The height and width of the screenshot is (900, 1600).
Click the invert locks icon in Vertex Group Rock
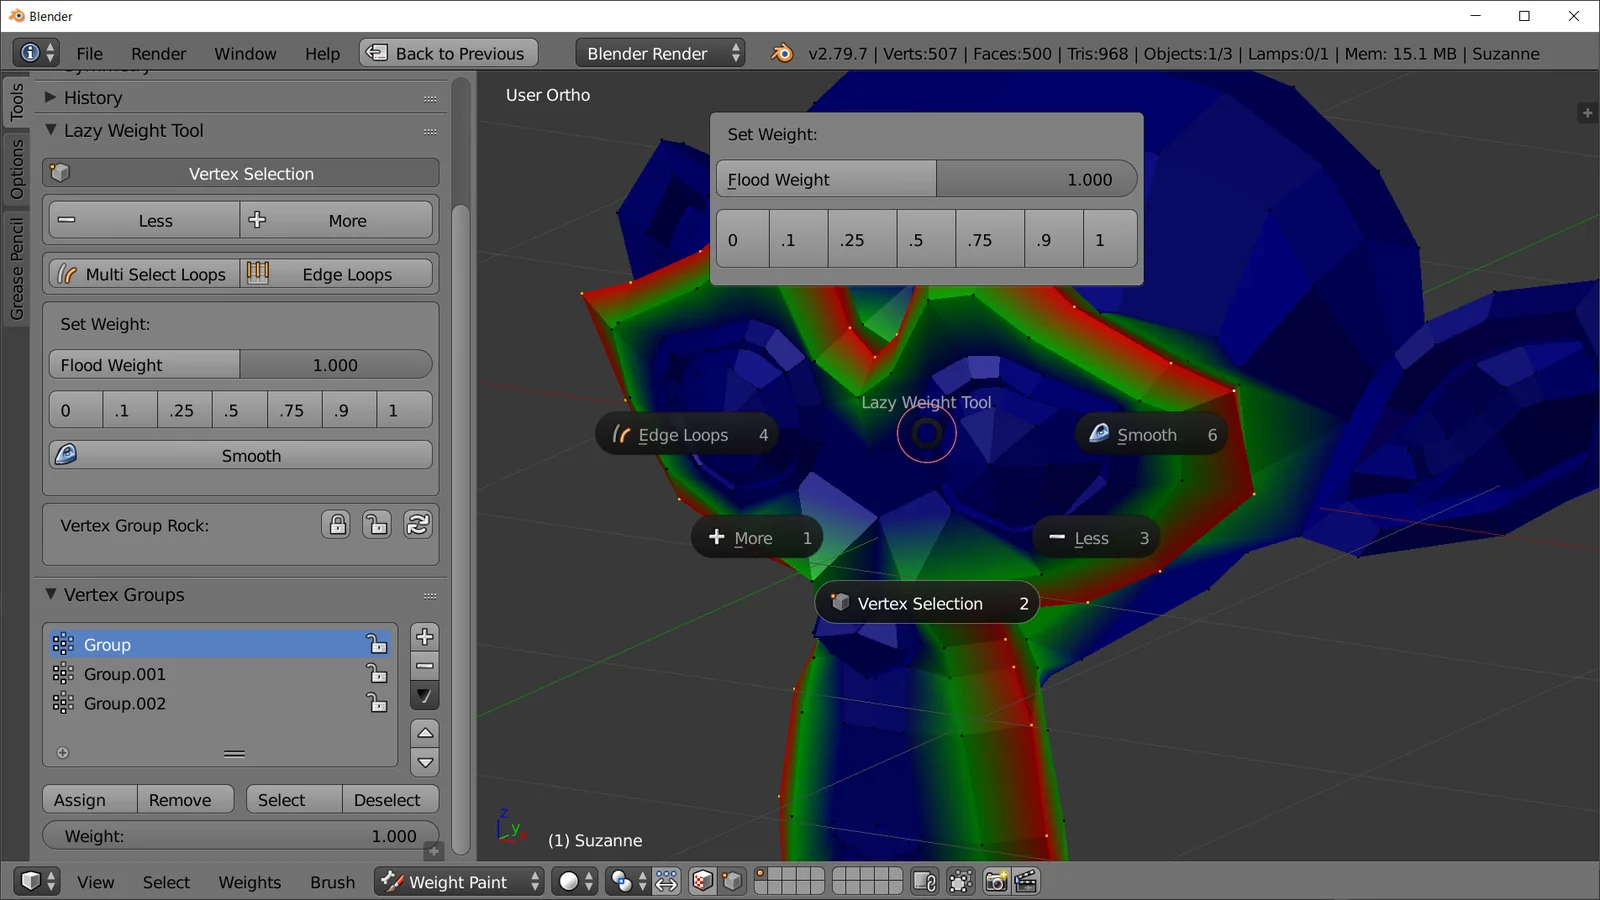[x=417, y=524]
